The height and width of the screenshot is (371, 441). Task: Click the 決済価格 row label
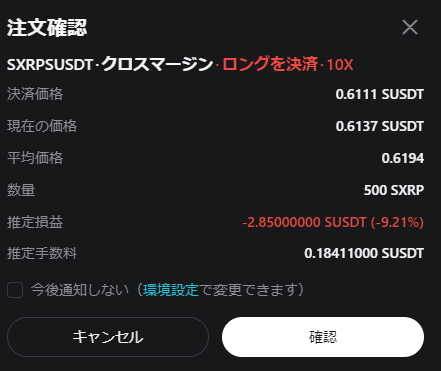(35, 94)
